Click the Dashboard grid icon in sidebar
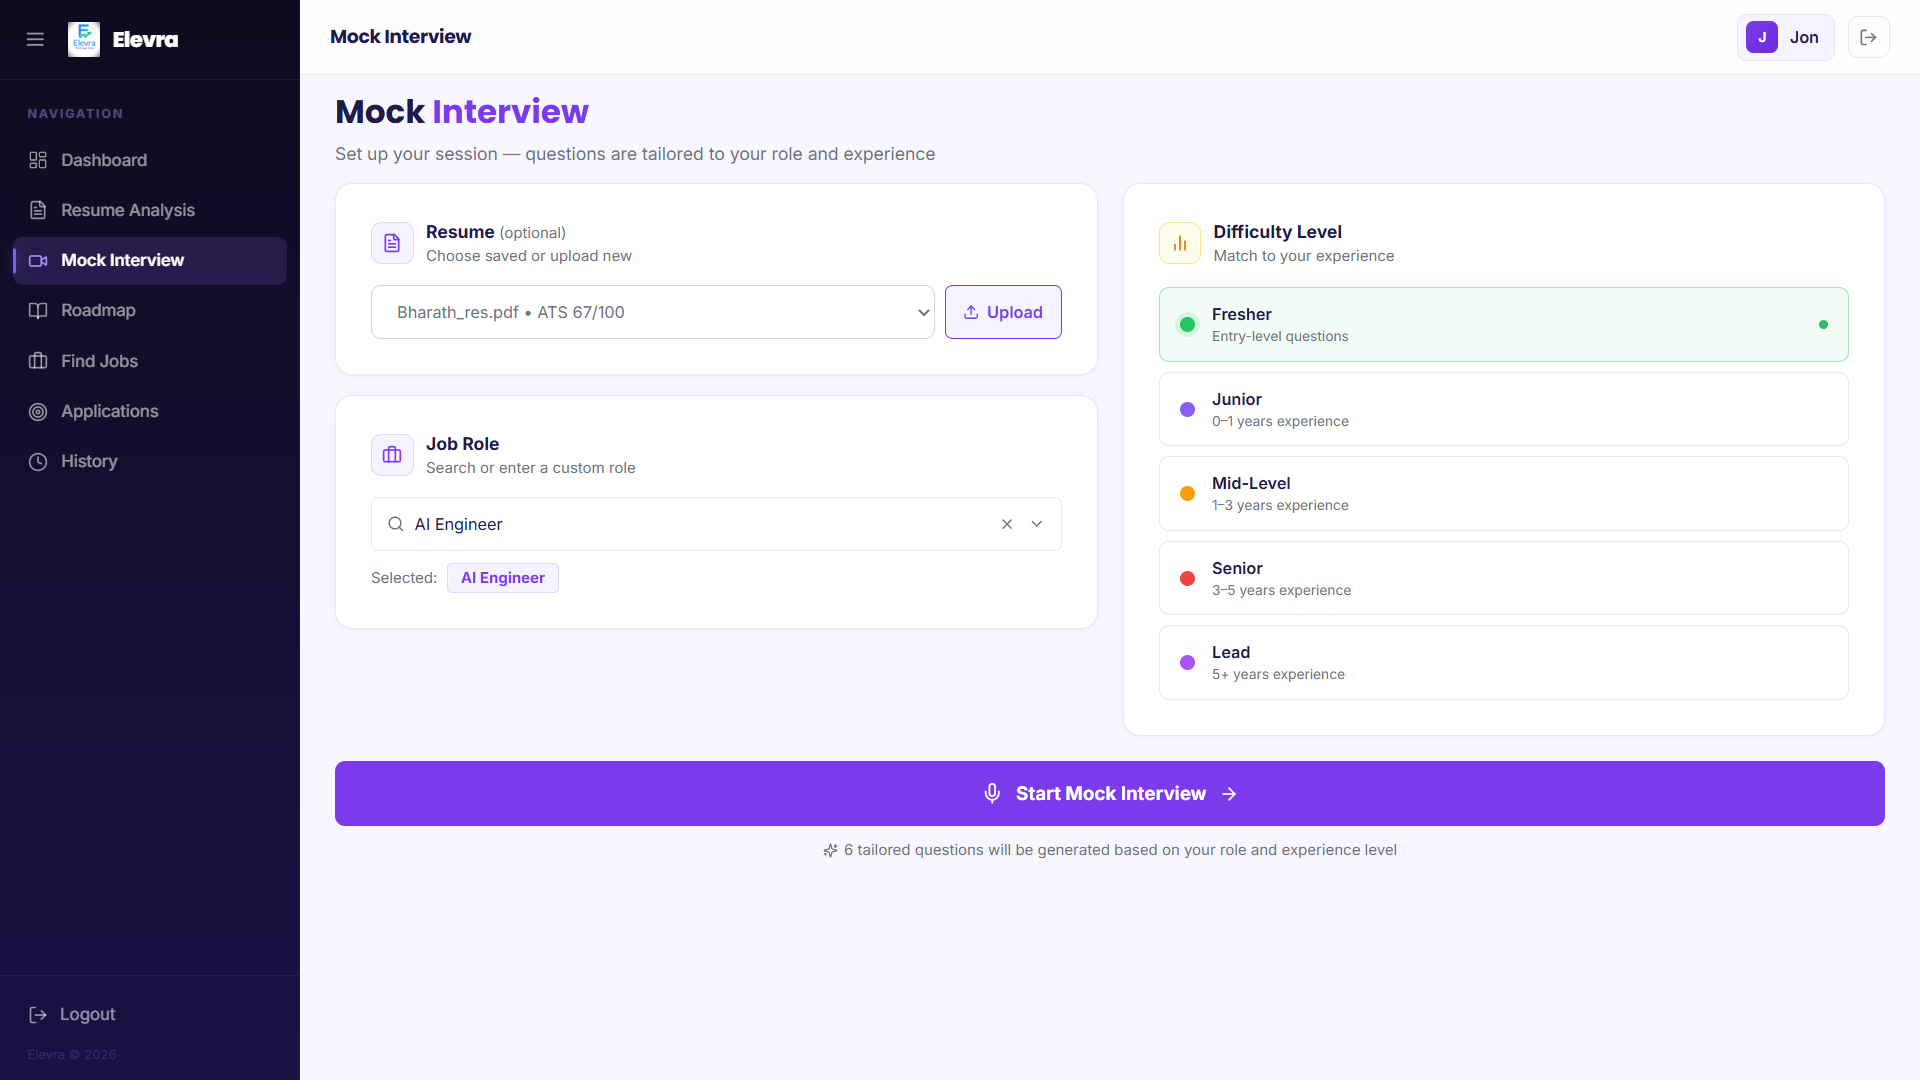The height and width of the screenshot is (1080, 1920). pos(38,160)
